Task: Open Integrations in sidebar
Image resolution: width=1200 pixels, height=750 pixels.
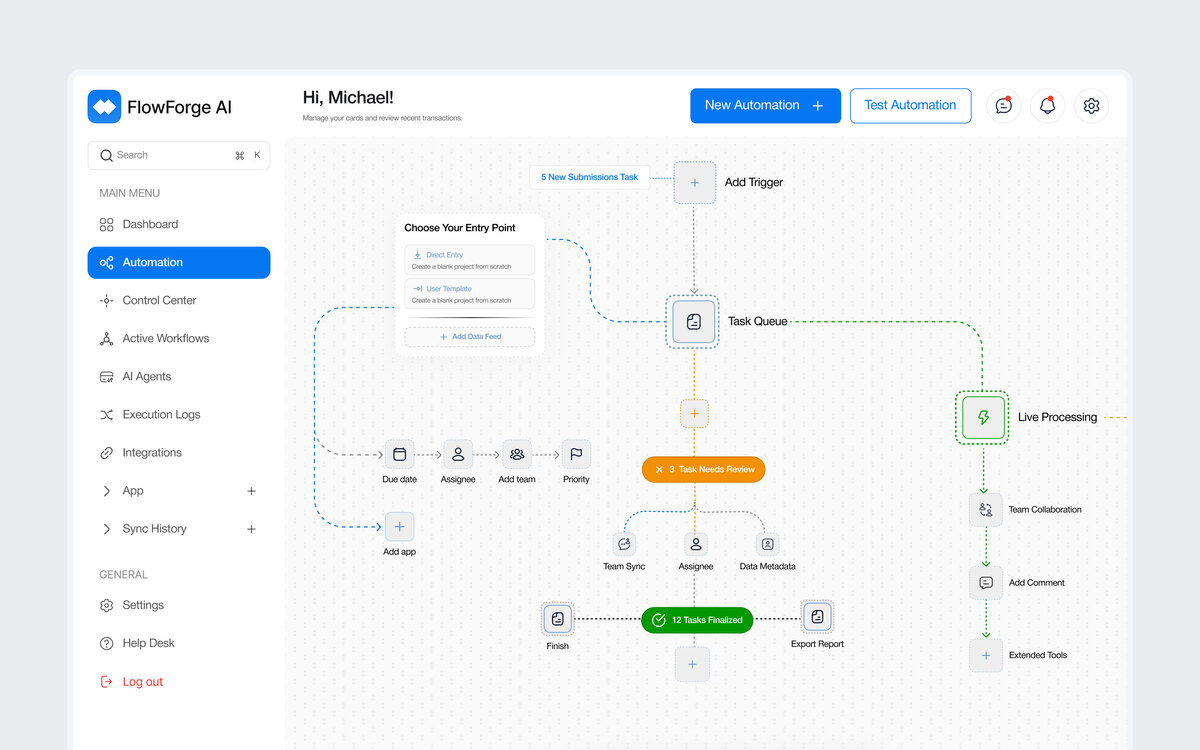Action: (179, 452)
